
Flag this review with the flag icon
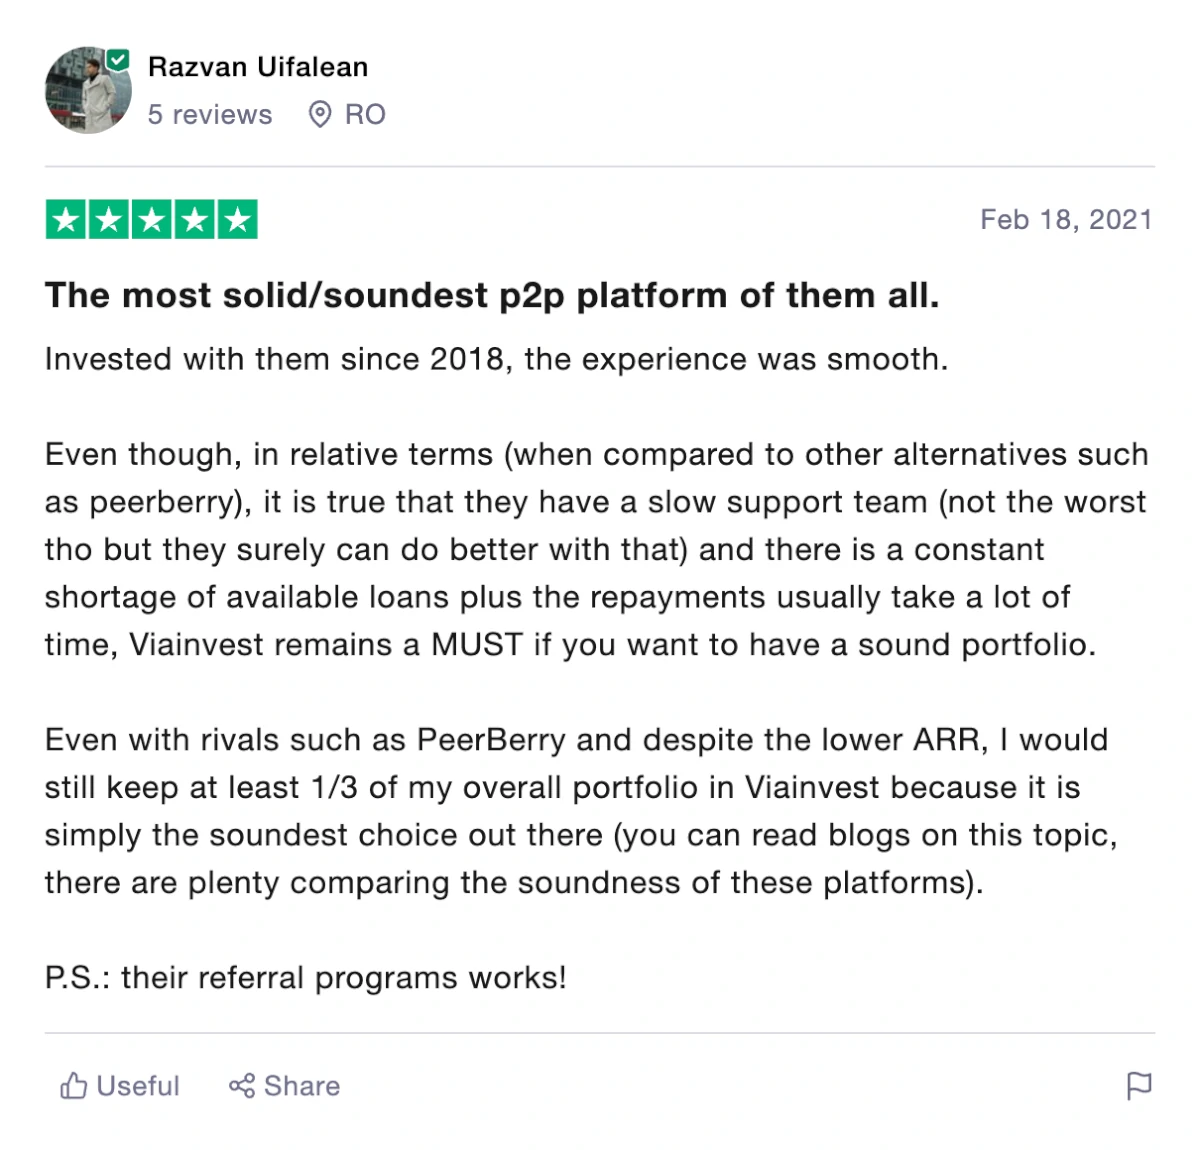click(x=1139, y=1086)
